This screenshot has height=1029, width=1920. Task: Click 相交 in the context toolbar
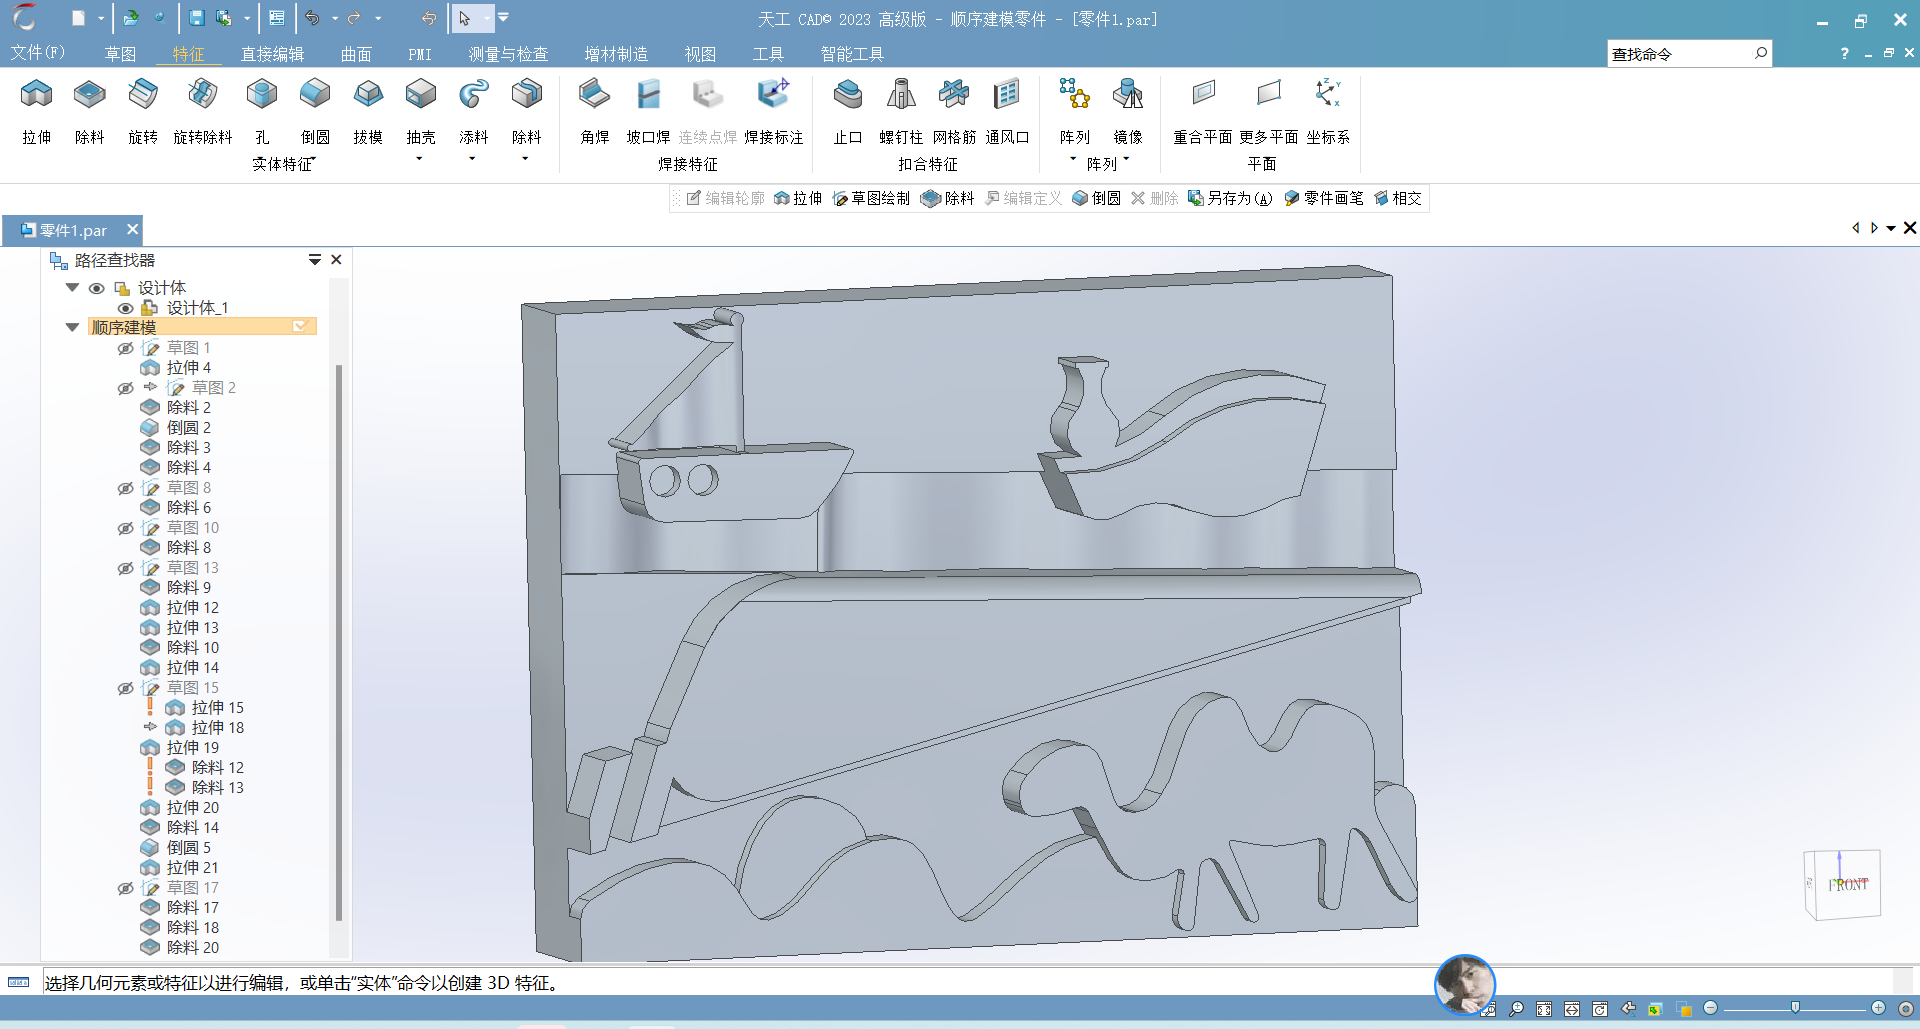tap(1398, 198)
